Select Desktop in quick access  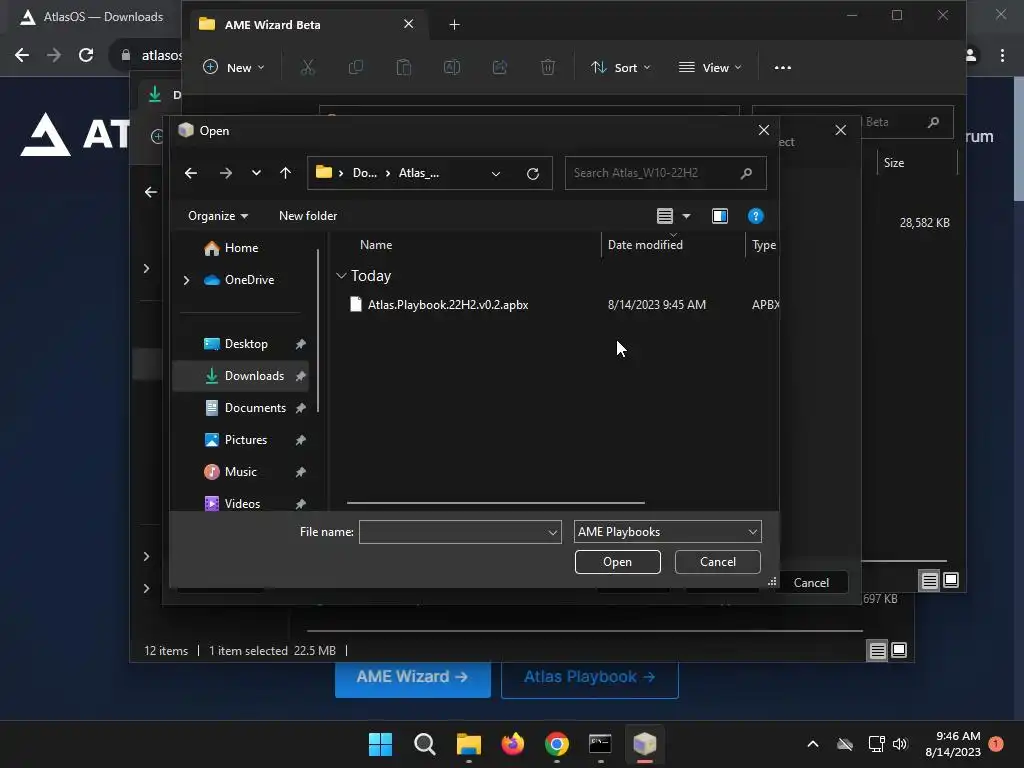246,344
